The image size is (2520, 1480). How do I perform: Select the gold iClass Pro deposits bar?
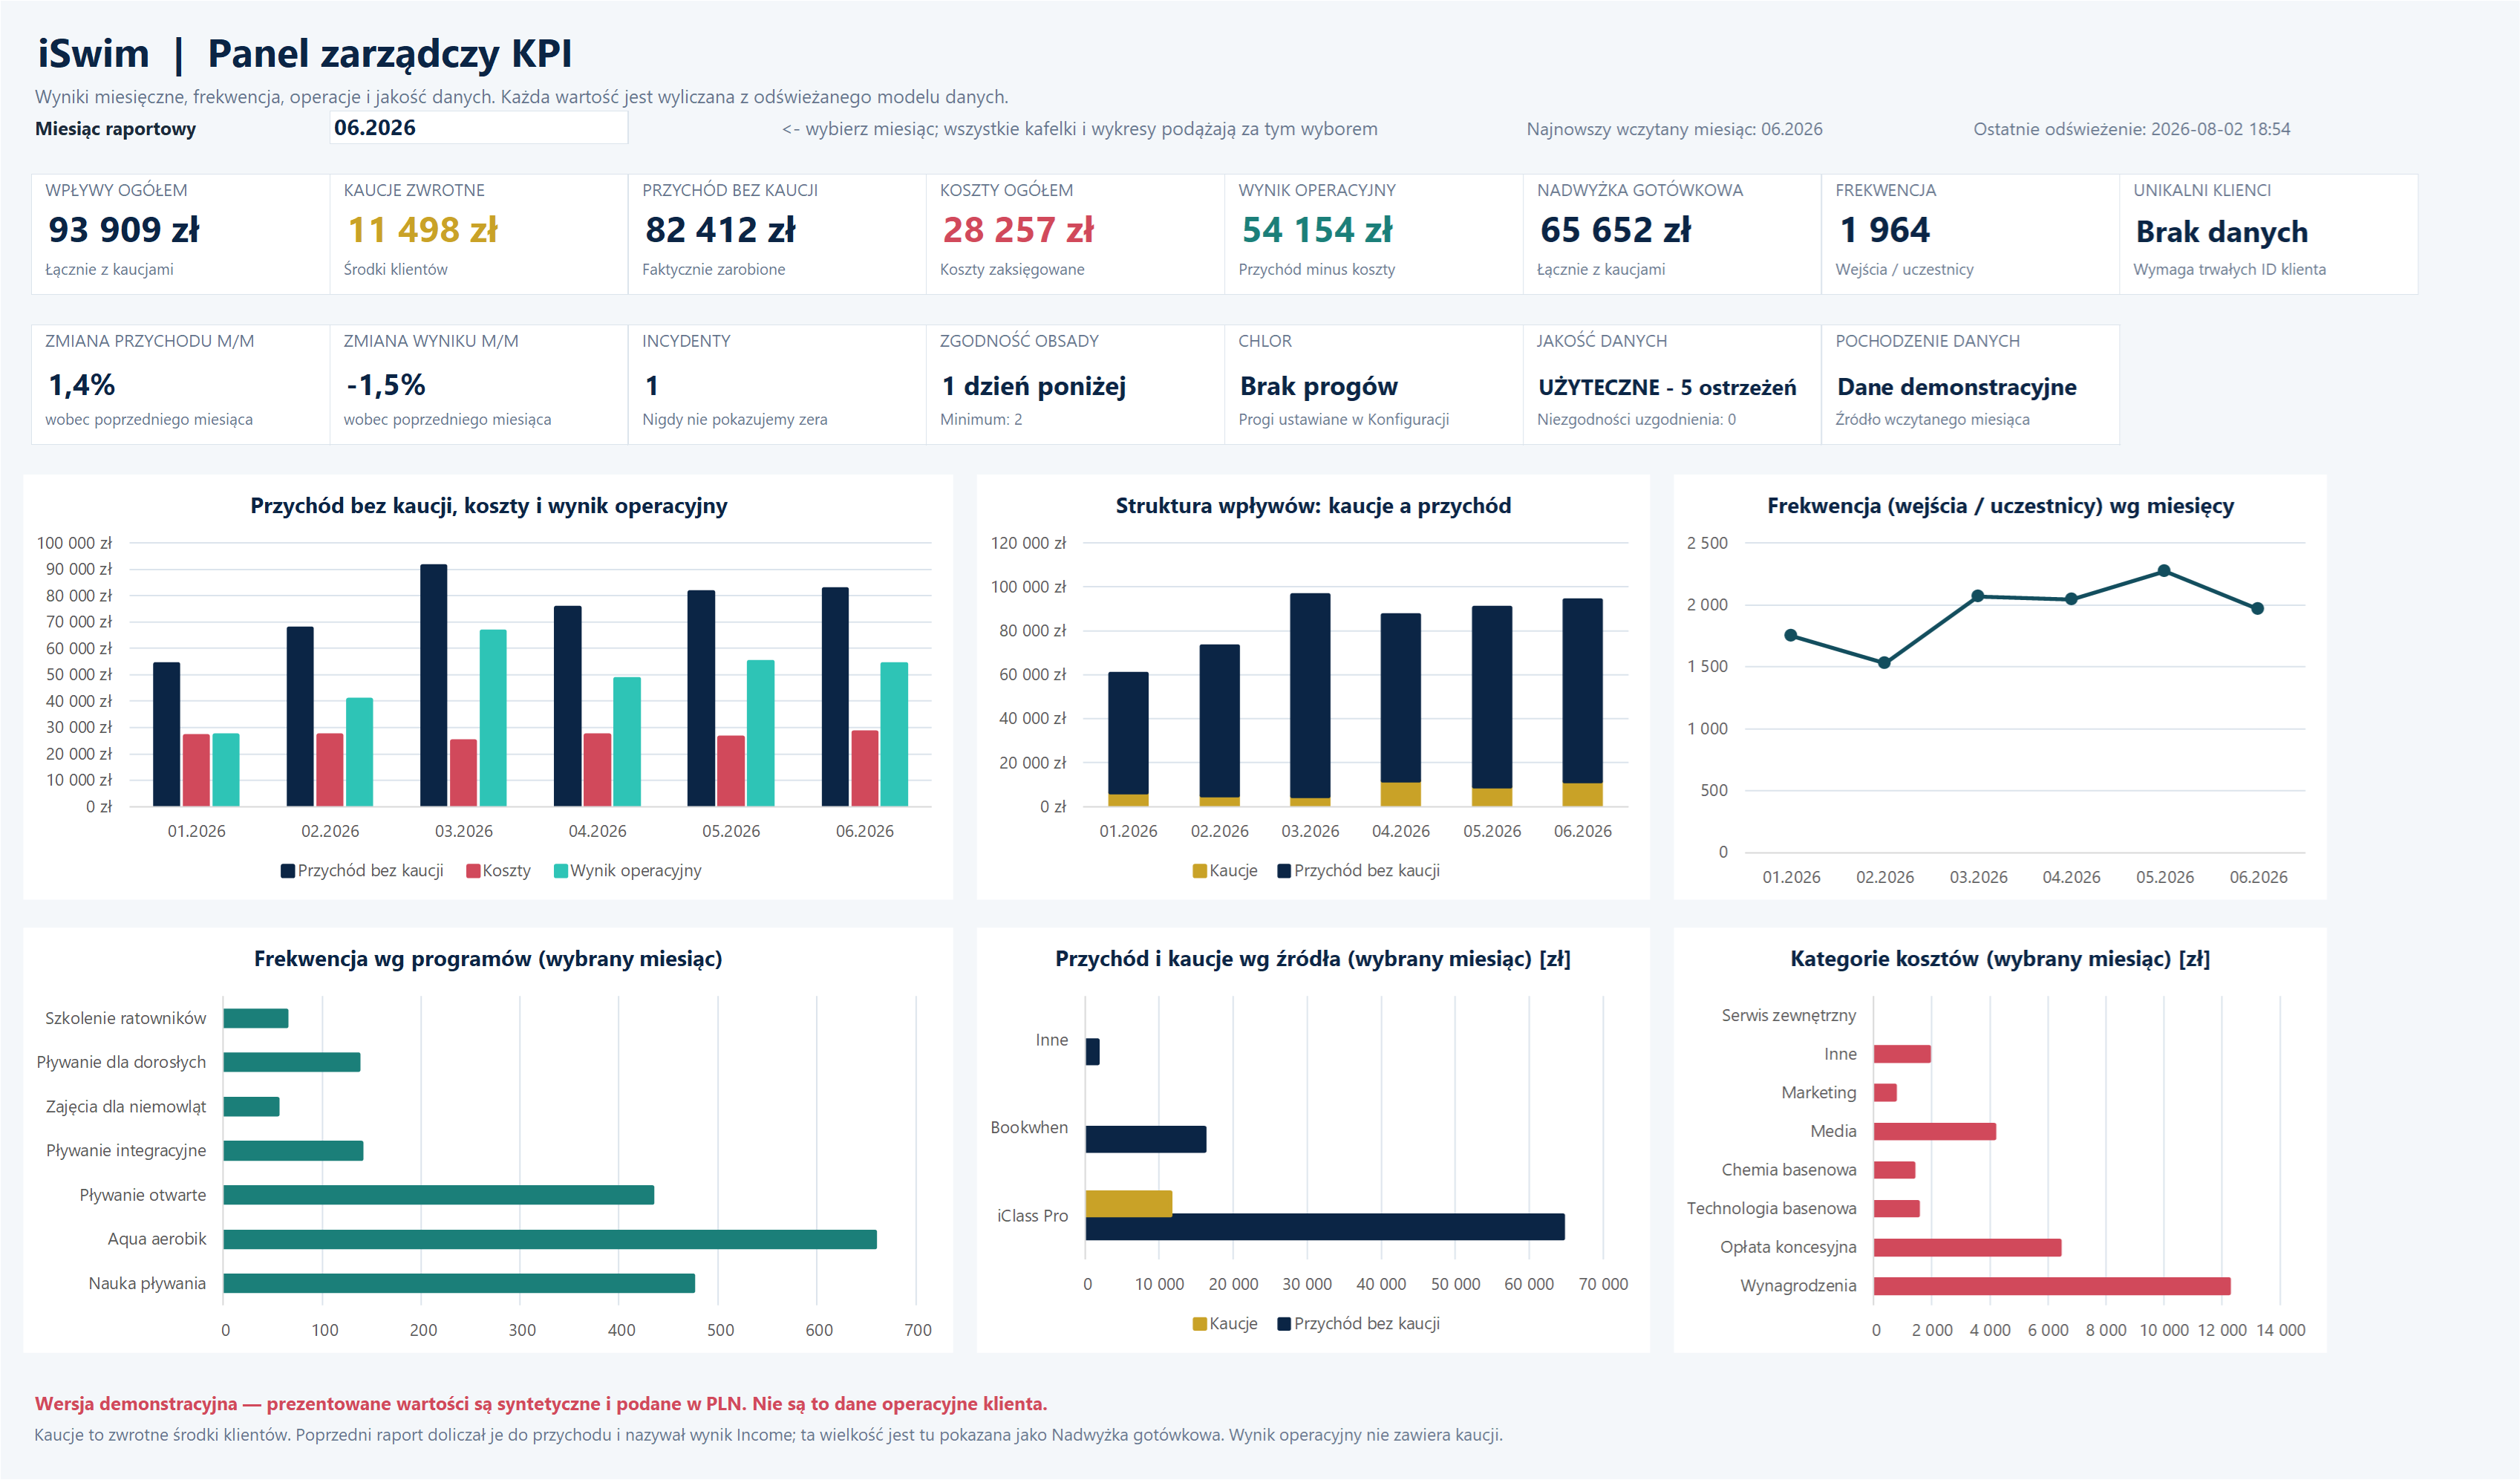tap(1128, 1203)
